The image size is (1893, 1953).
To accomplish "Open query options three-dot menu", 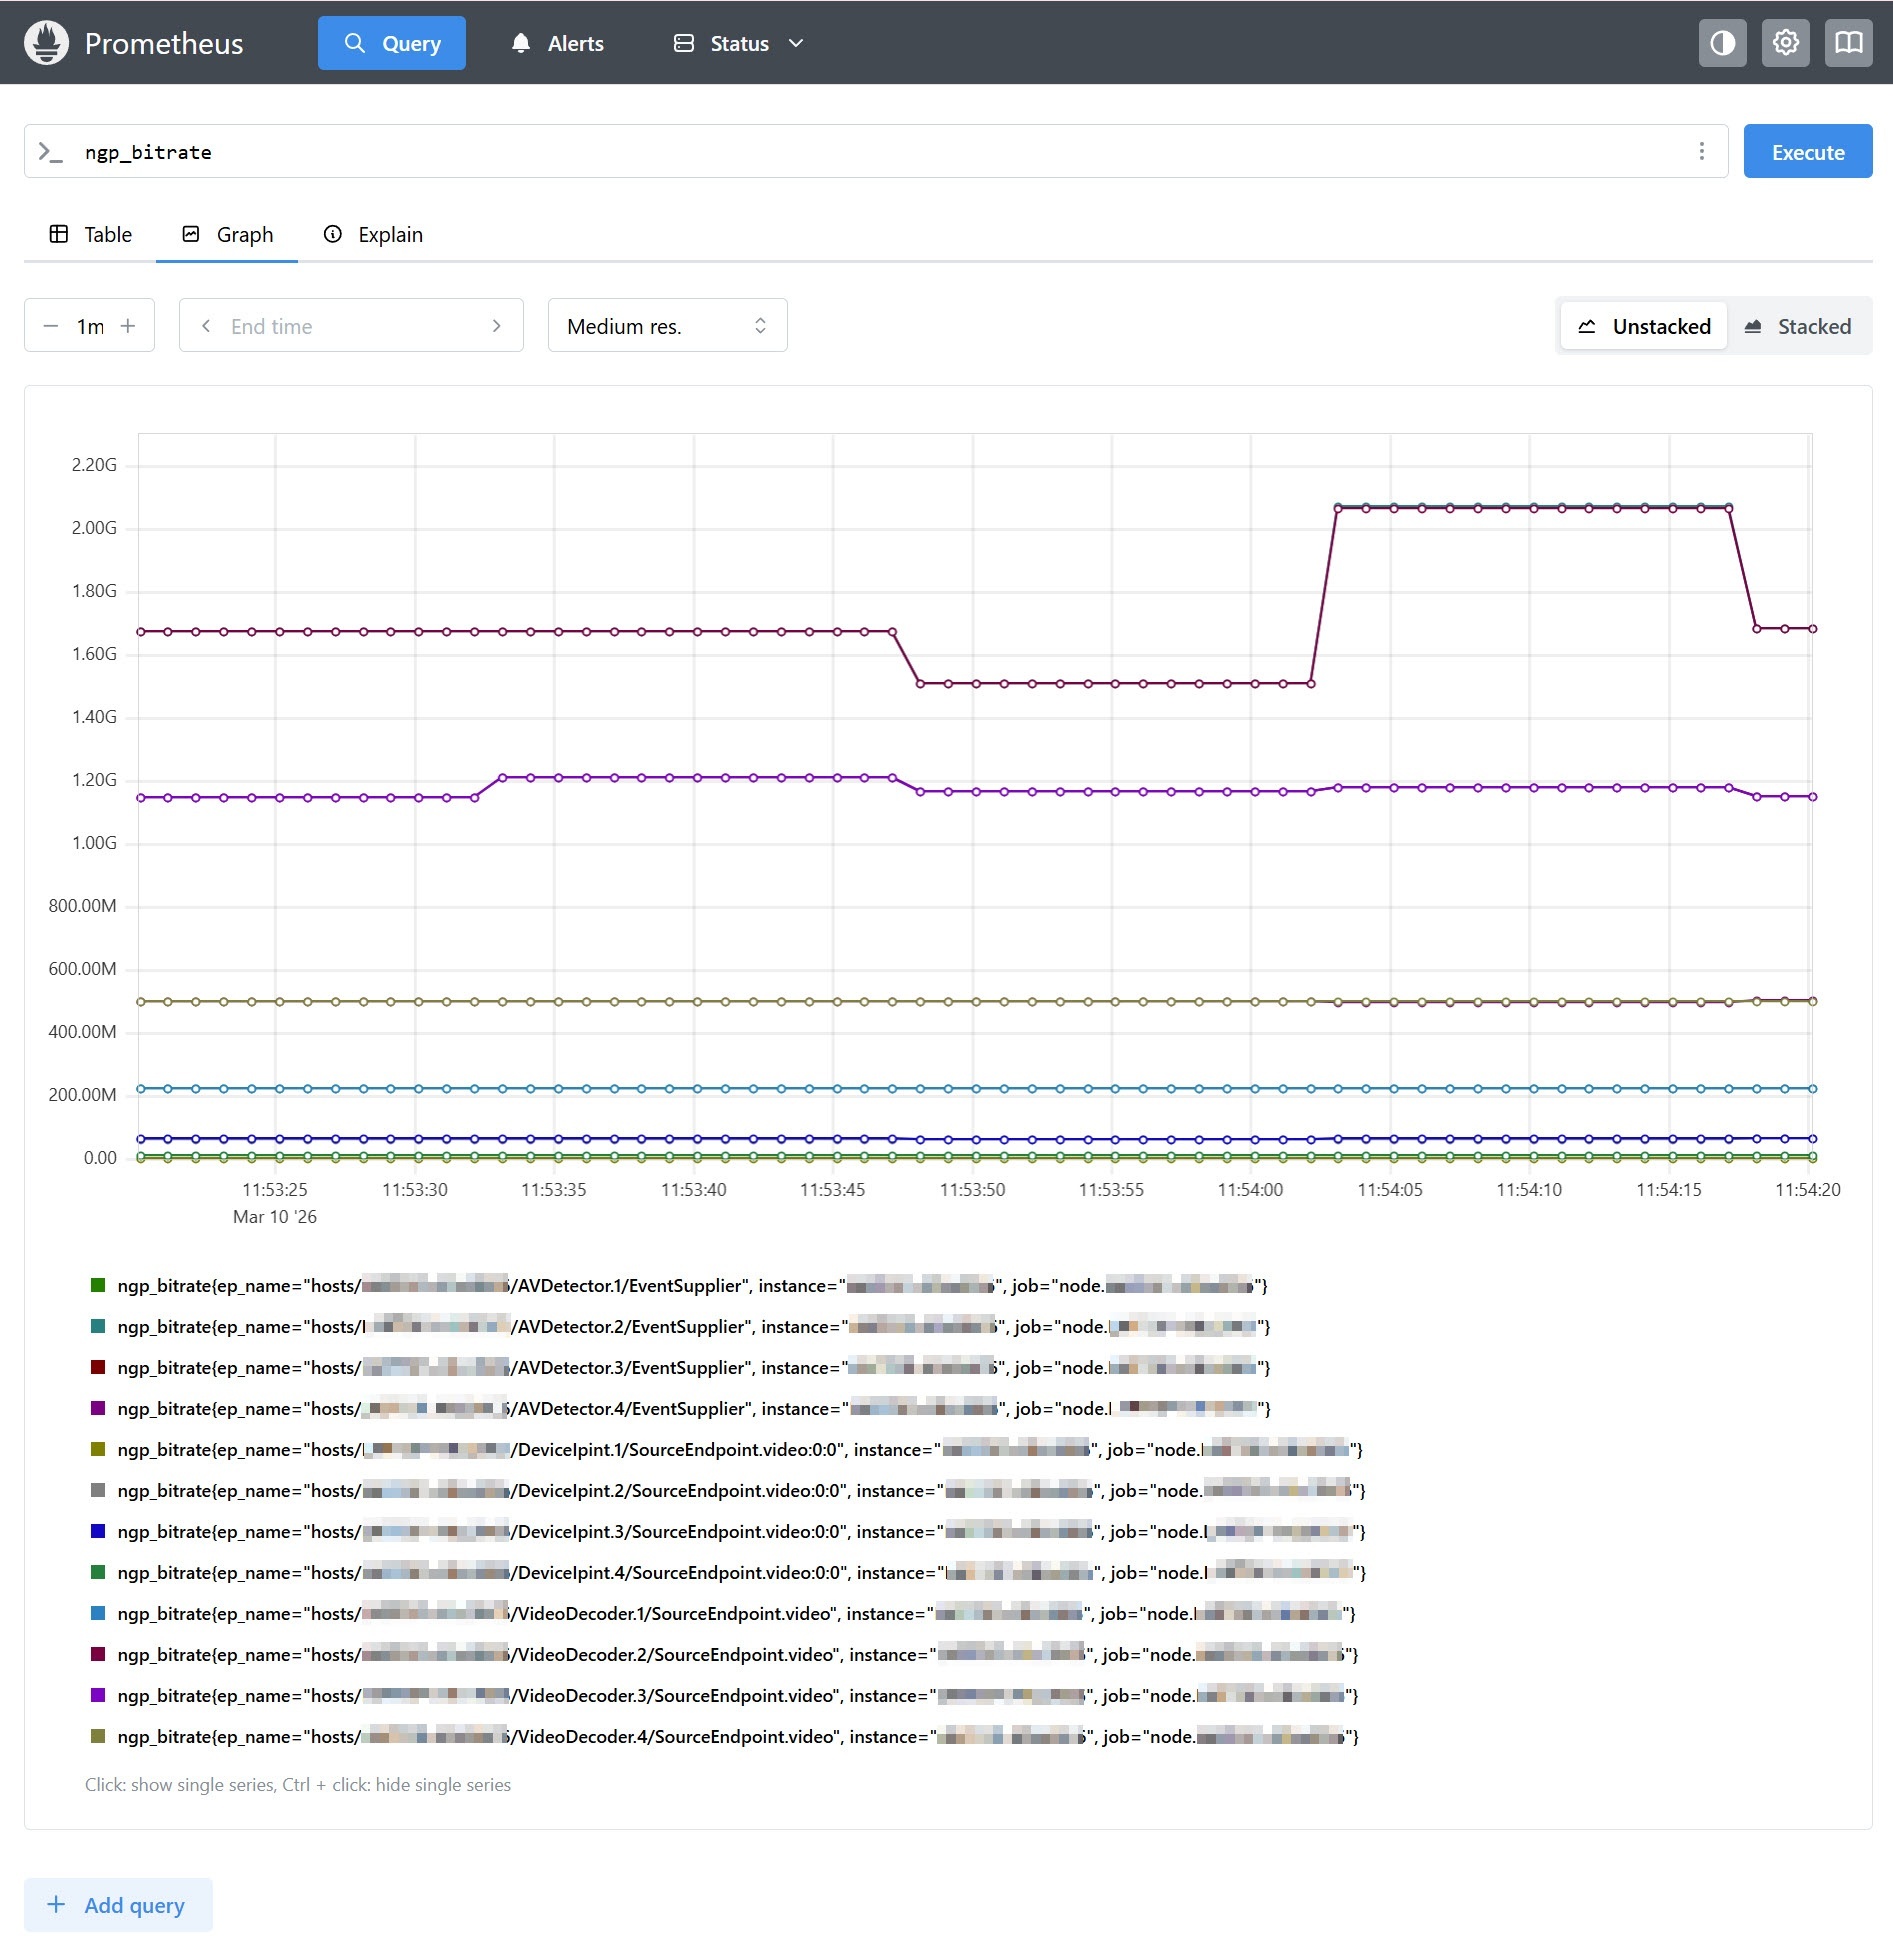I will coord(1701,151).
